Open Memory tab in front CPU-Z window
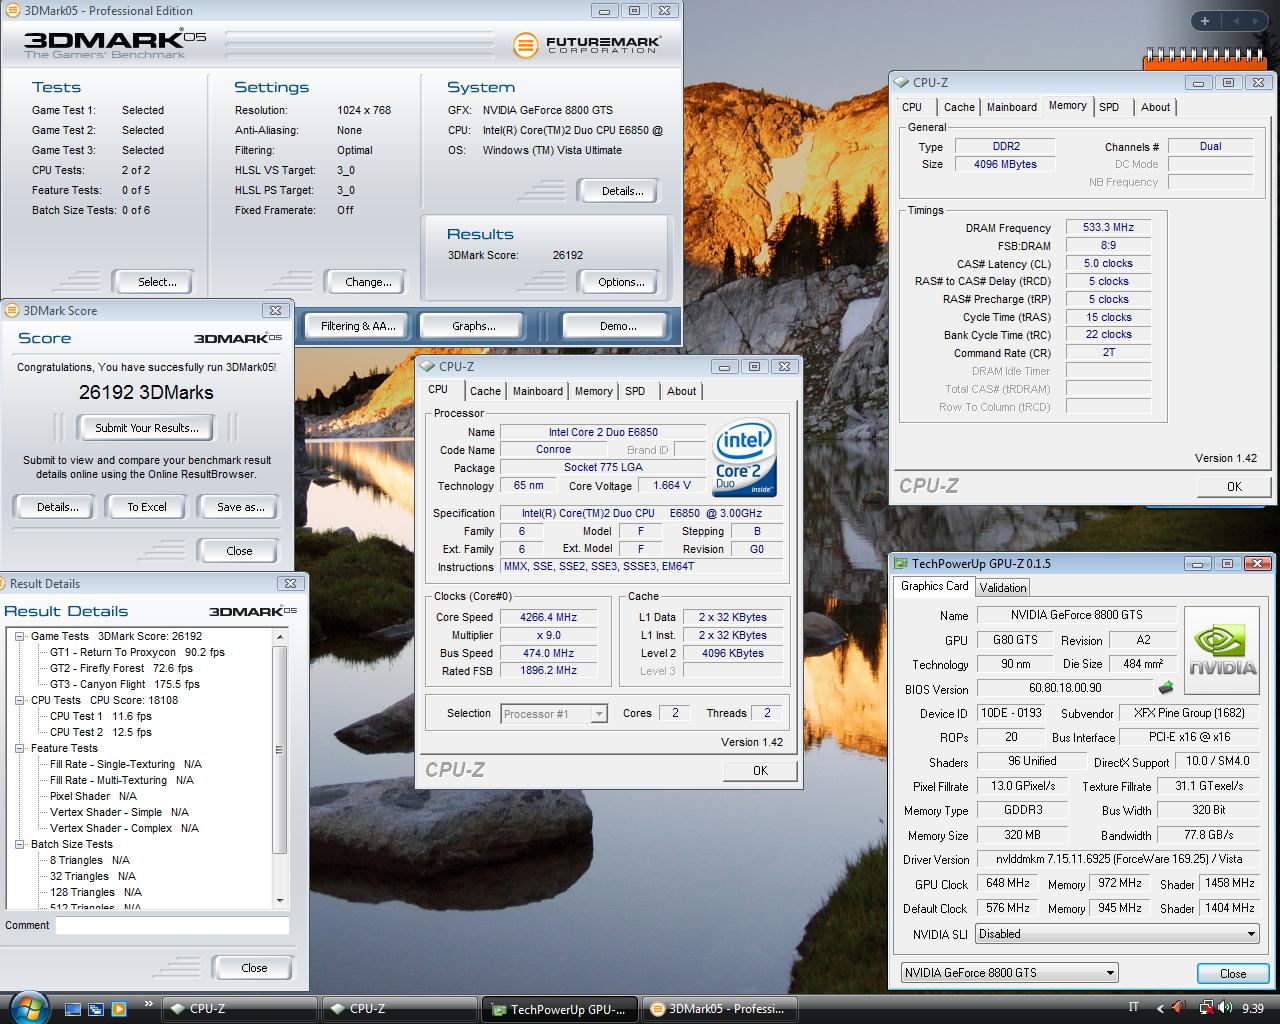1280x1024 pixels. (x=593, y=391)
